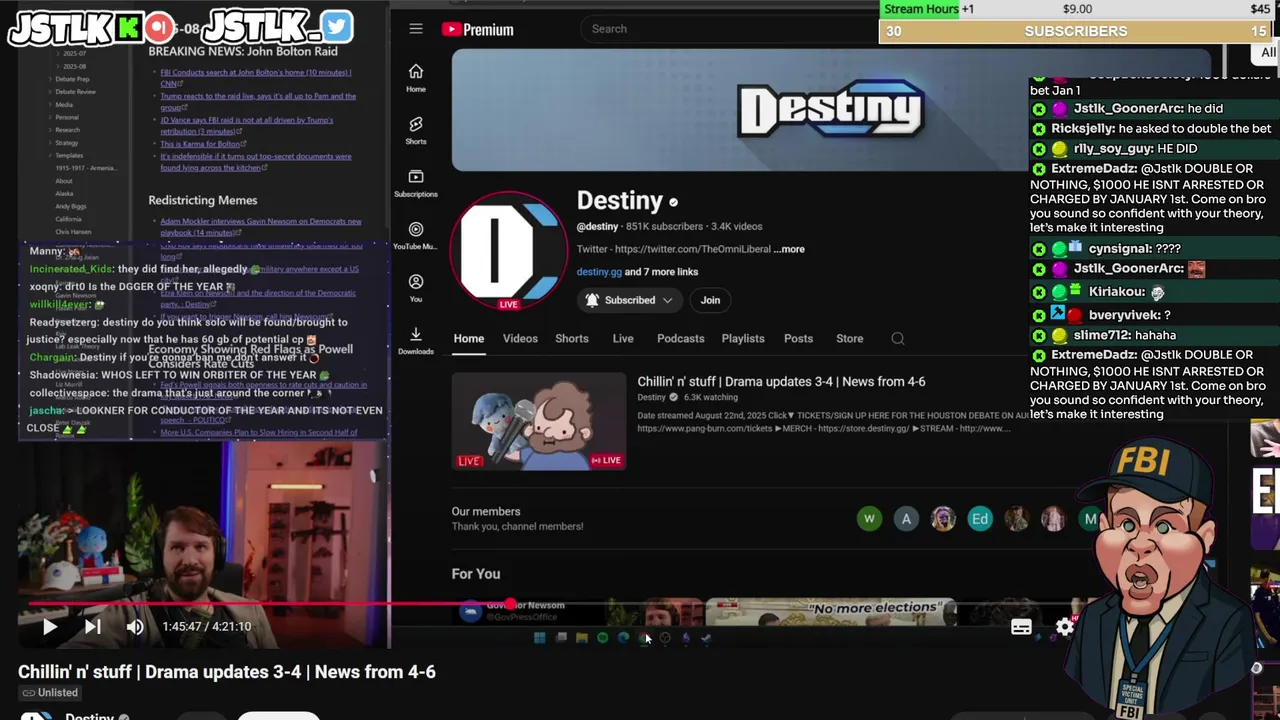
Task: Click the teal Ed member avatar
Action: (980, 518)
